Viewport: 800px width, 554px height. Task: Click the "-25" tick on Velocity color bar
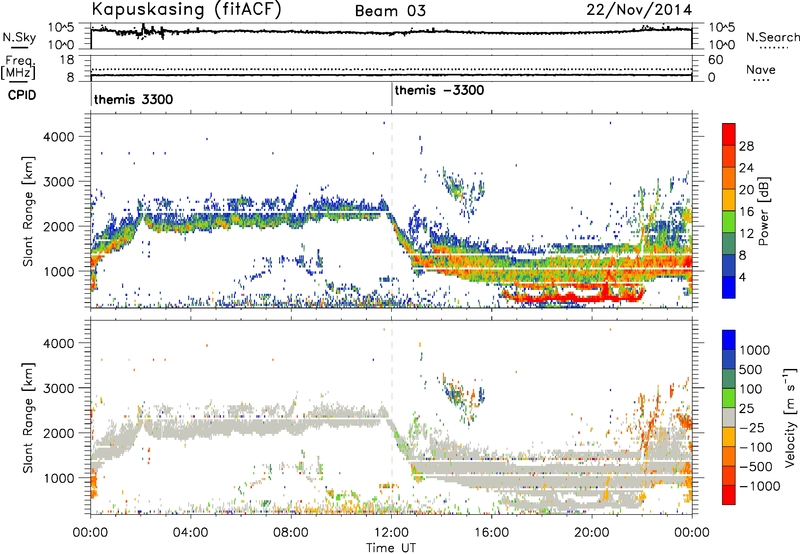751,427
